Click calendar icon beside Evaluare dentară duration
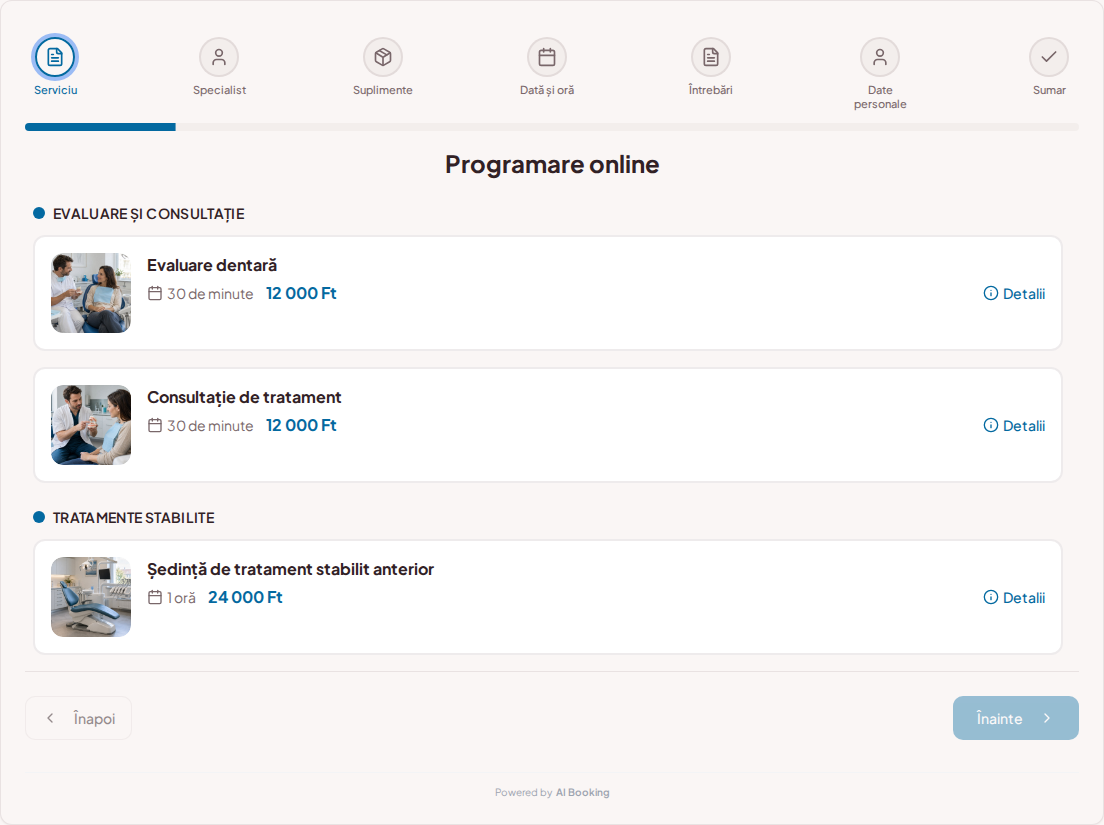 click(155, 294)
